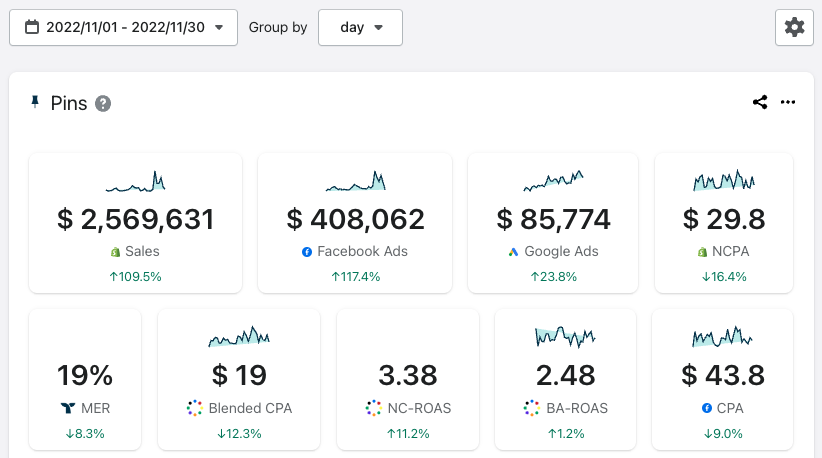Image resolution: width=822 pixels, height=458 pixels.
Task: Click the 23.8% Google Ads change indicator
Action: [x=553, y=277]
